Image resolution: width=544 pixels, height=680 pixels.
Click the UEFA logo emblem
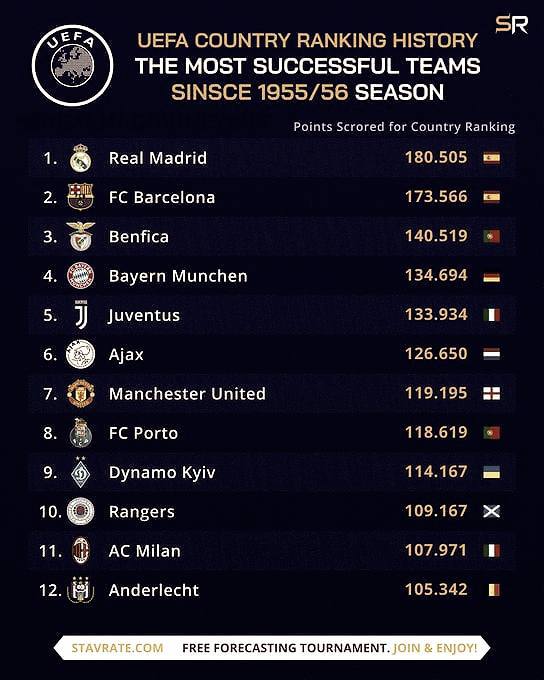pyautogui.click(x=72, y=65)
